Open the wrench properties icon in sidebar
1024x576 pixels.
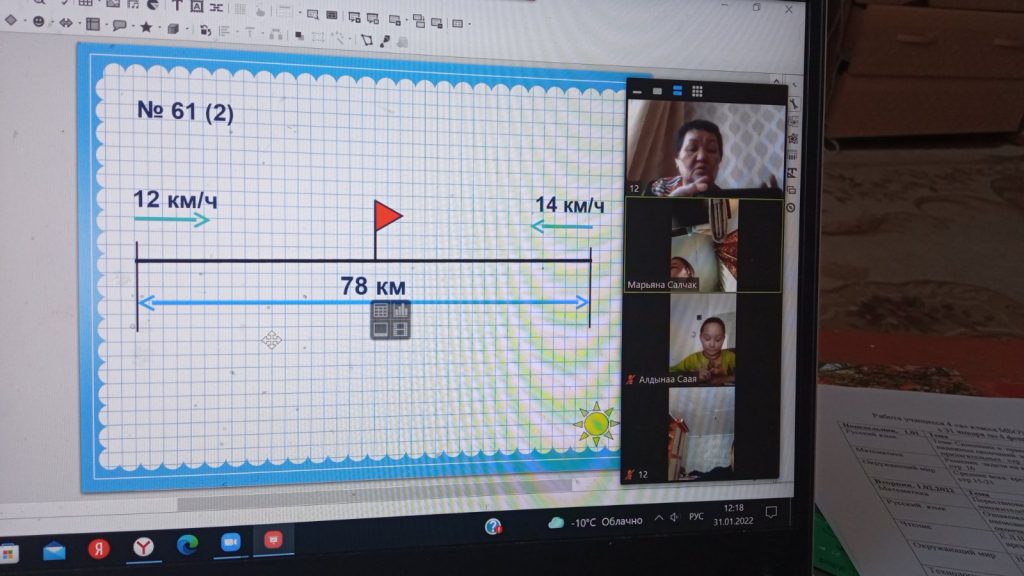point(793,104)
